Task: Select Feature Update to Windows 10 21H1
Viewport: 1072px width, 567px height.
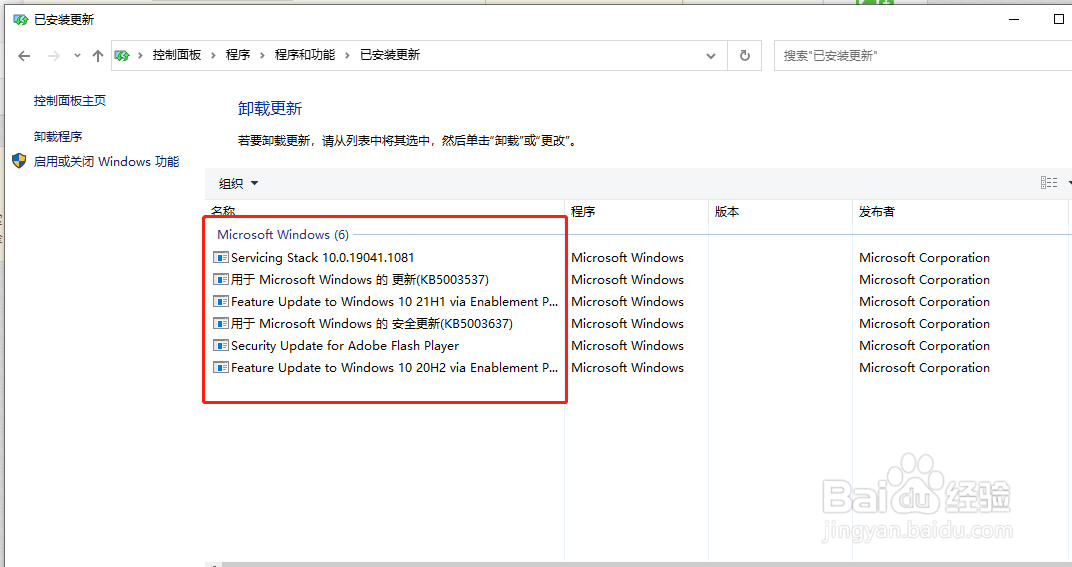Action: click(x=394, y=302)
